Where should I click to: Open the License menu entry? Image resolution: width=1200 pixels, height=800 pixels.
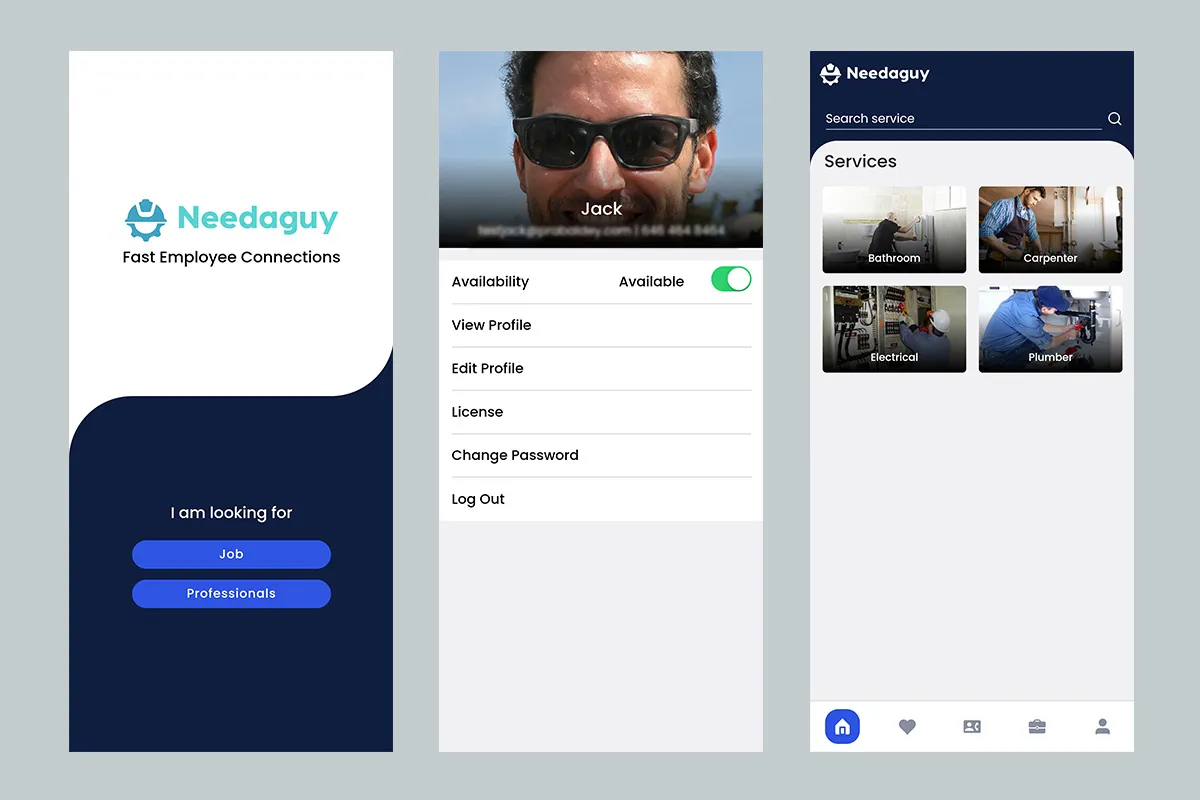coord(601,412)
